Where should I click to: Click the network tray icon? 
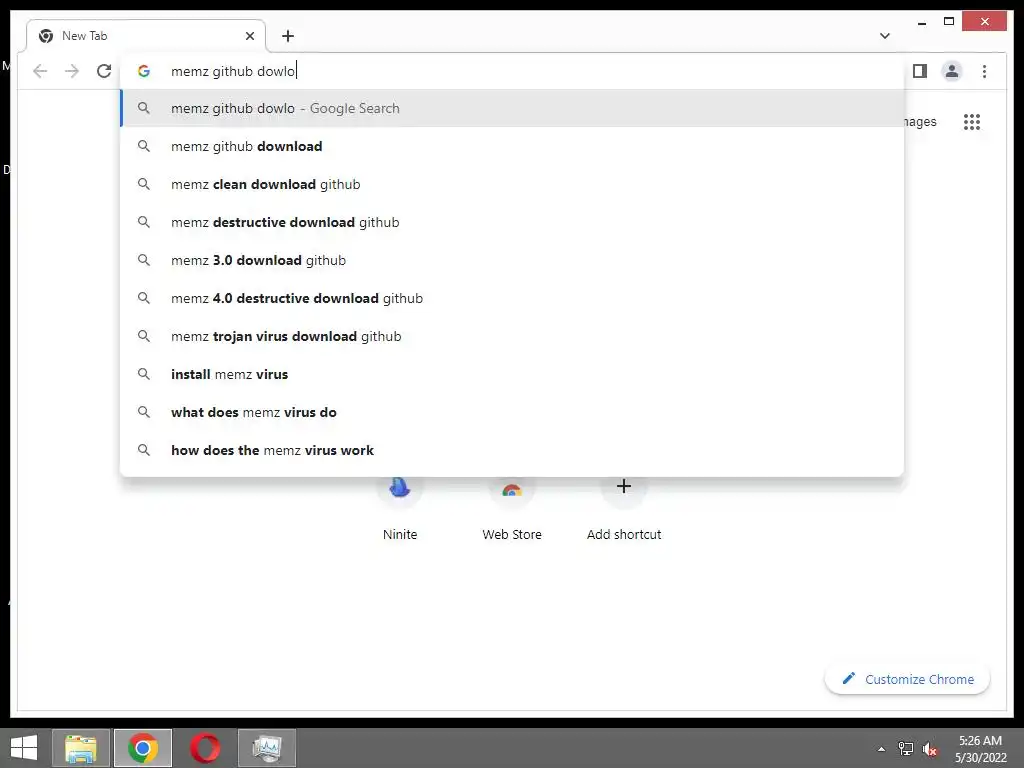point(906,749)
